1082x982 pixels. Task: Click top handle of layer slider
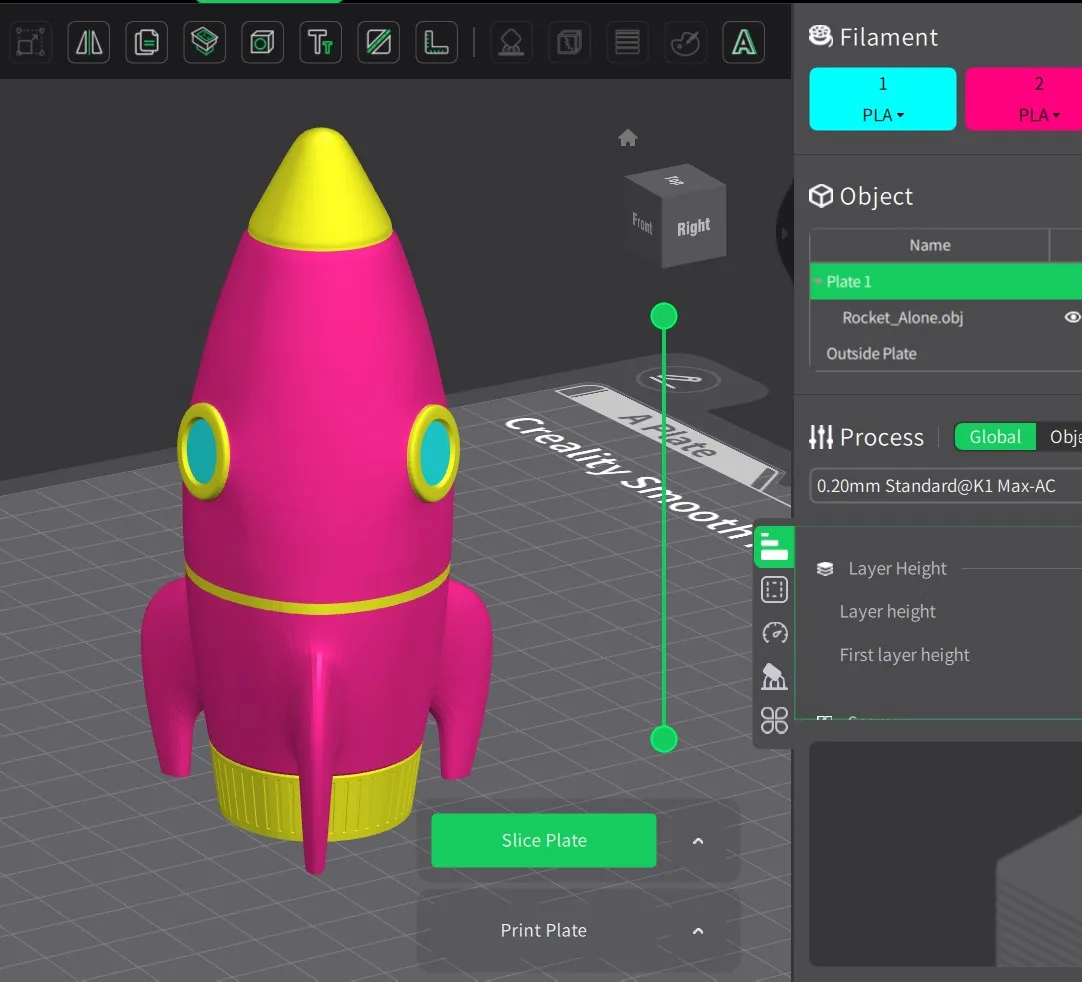(x=664, y=316)
